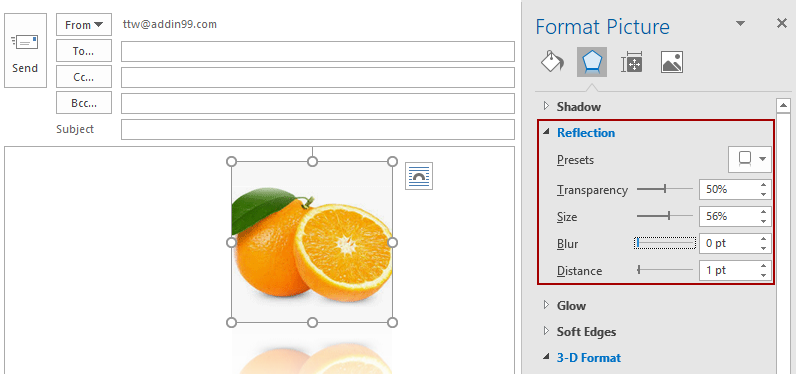This screenshot has height=374, width=796.
Task: Click the To... recipients button
Action: tap(84, 51)
